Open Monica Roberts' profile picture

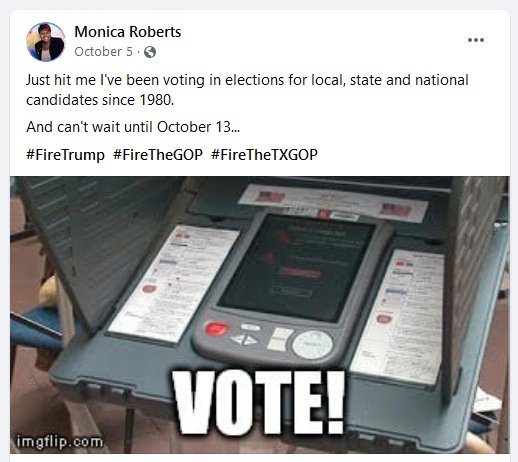(x=46, y=42)
